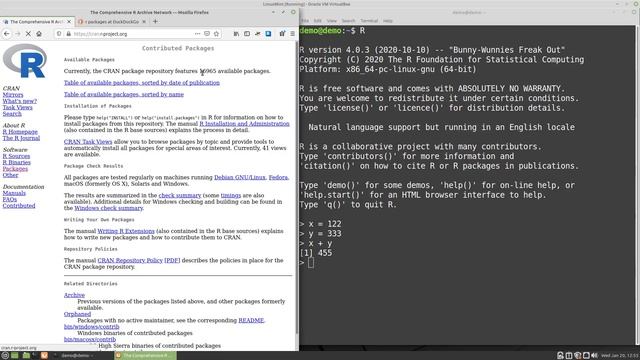This screenshot has height=360, width=640.
Task: Launch Firefox from the taskbar launcher icon
Action: point(44,356)
